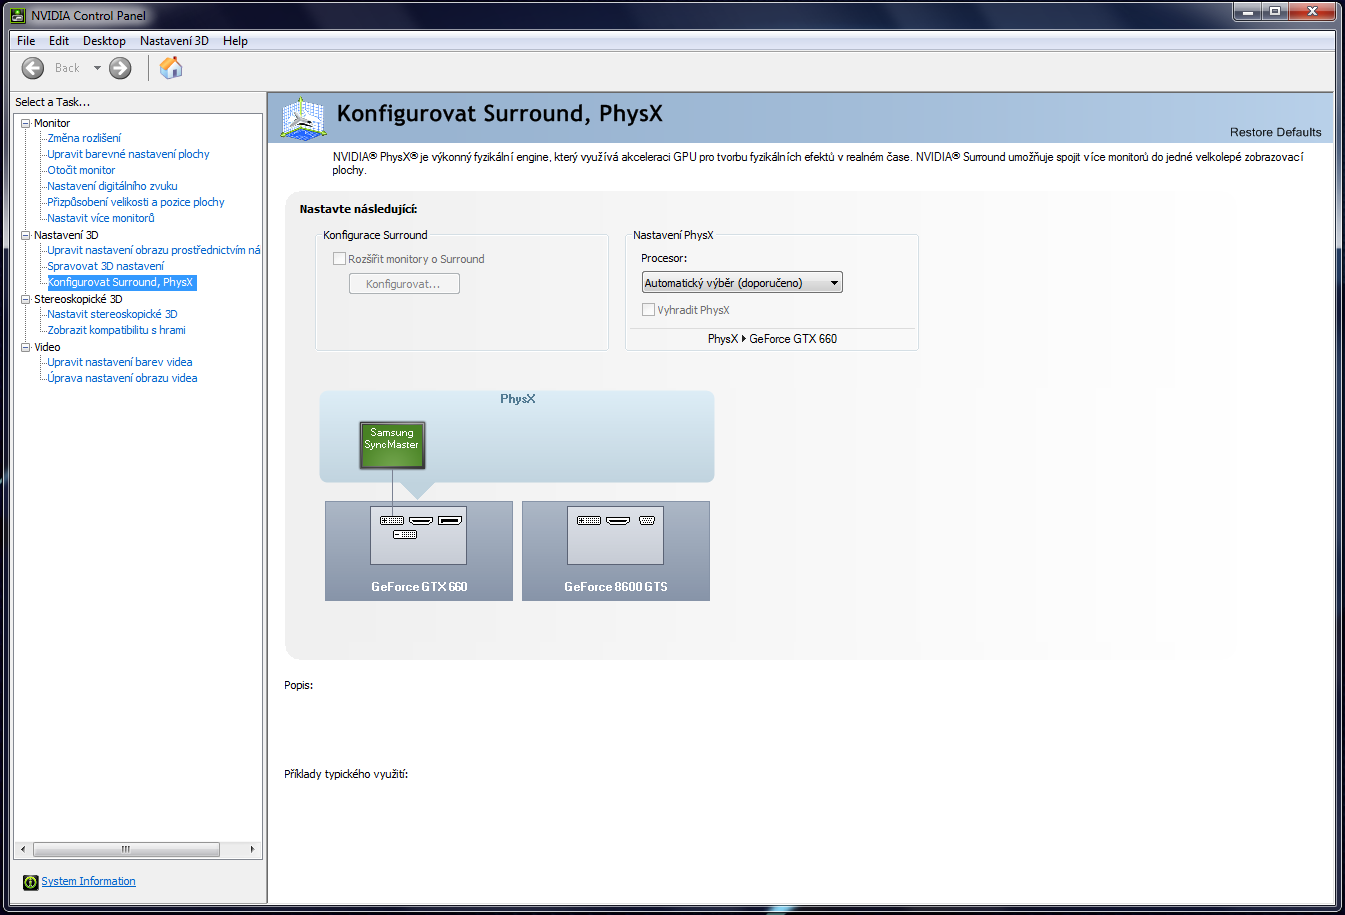The width and height of the screenshot is (1345, 915).
Task: Click Restore Defaults link
Action: click(x=1275, y=132)
